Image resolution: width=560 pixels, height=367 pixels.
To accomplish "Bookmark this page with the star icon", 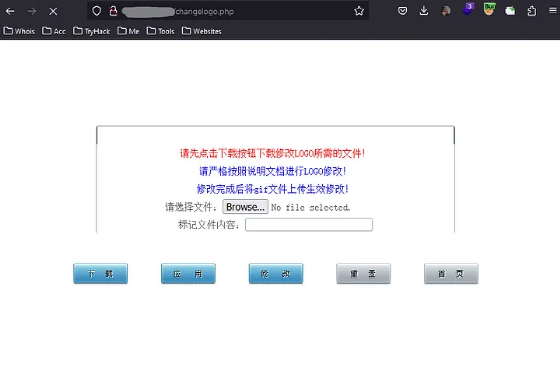I will coord(359,11).
